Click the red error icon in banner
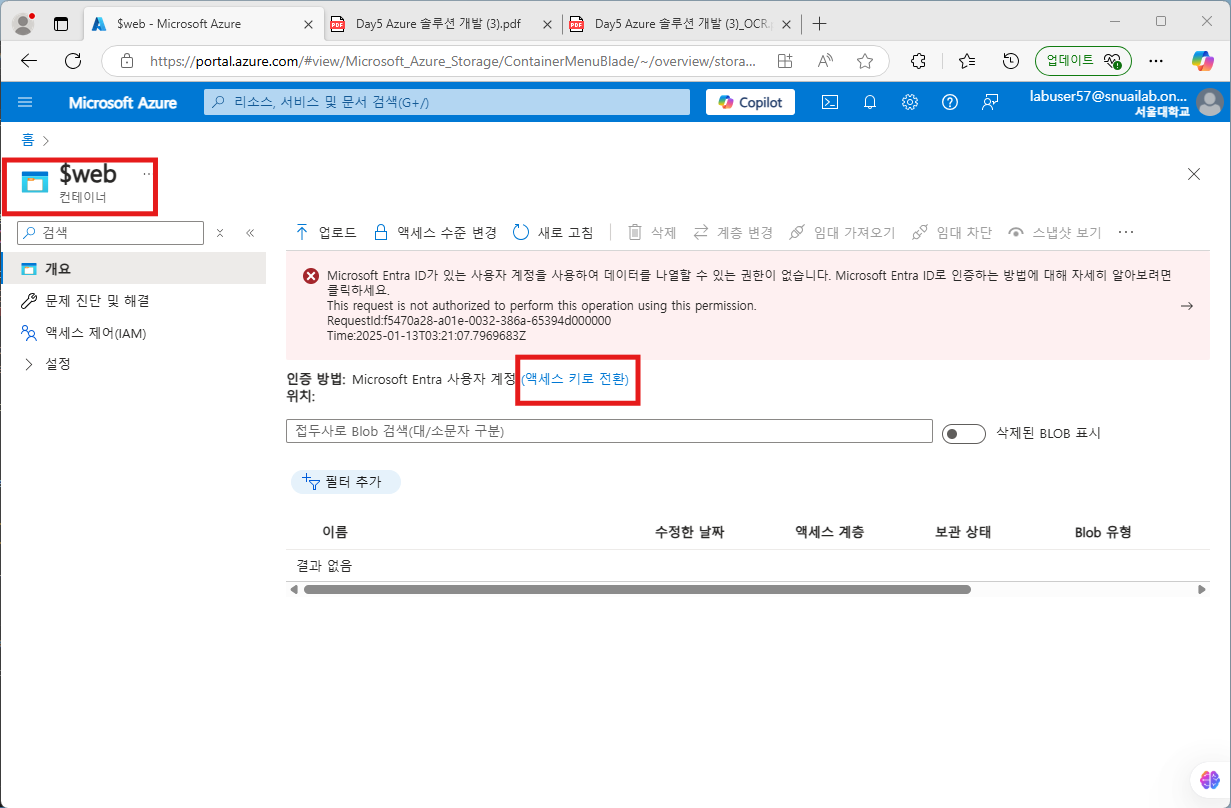This screenshot has height=808, width=1231. 311,276
